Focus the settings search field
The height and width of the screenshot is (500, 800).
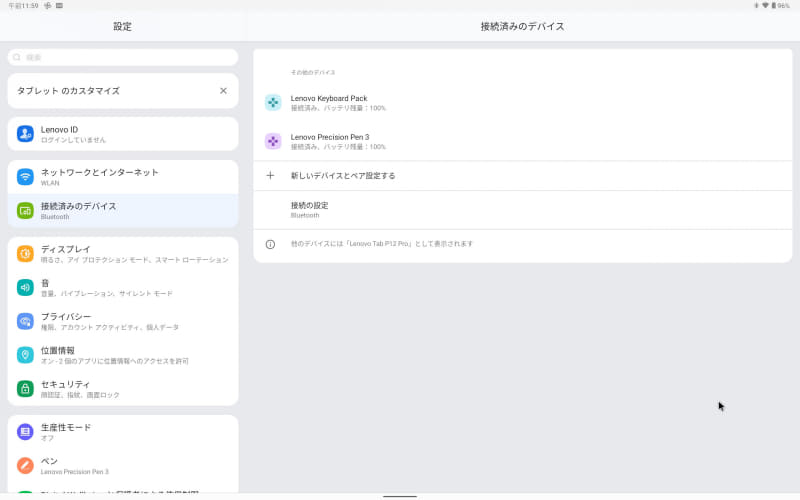(x=123, y=57)
